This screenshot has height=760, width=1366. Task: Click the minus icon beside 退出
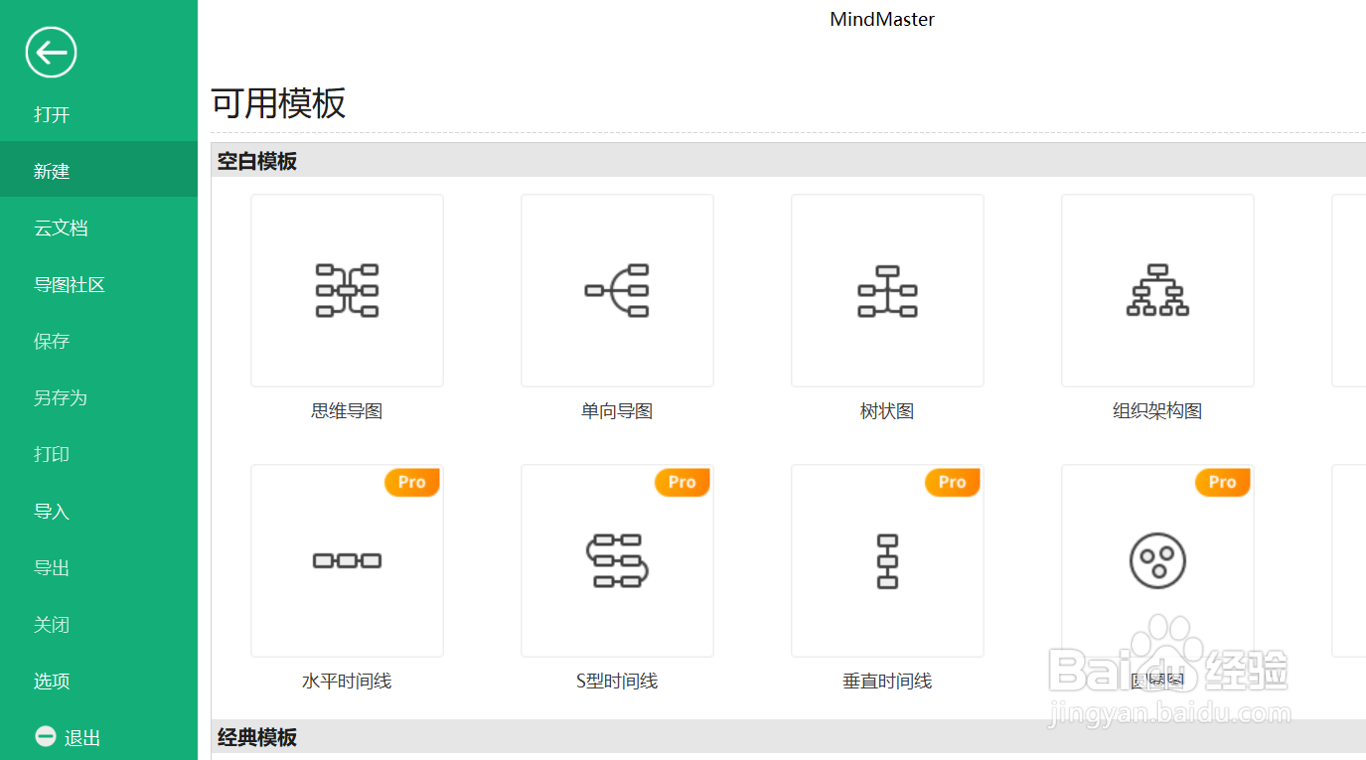tap(45, 737)
